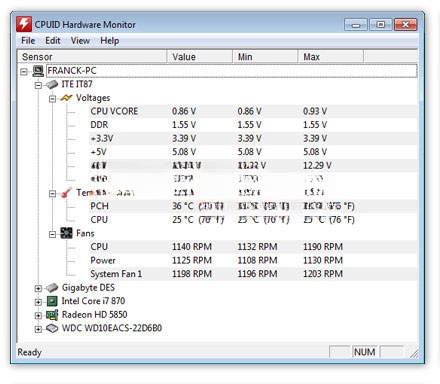
Task: Click the Fans fan icon
Action: pos(66,233)
